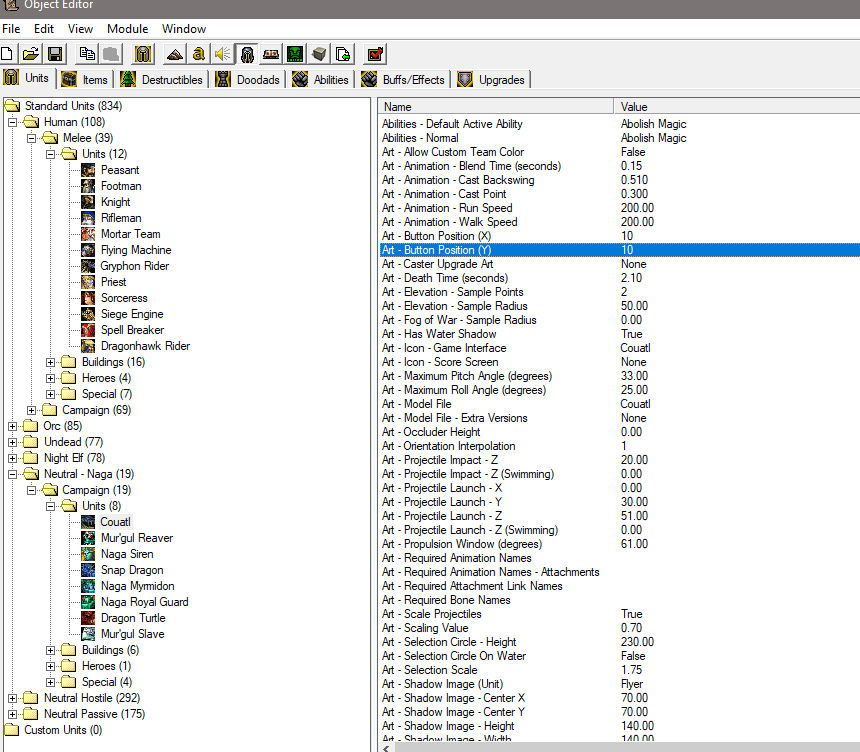The image size is (860, 752).
Task: Open the Import Manager toolbar icon
Action: (x=343, y=54)
